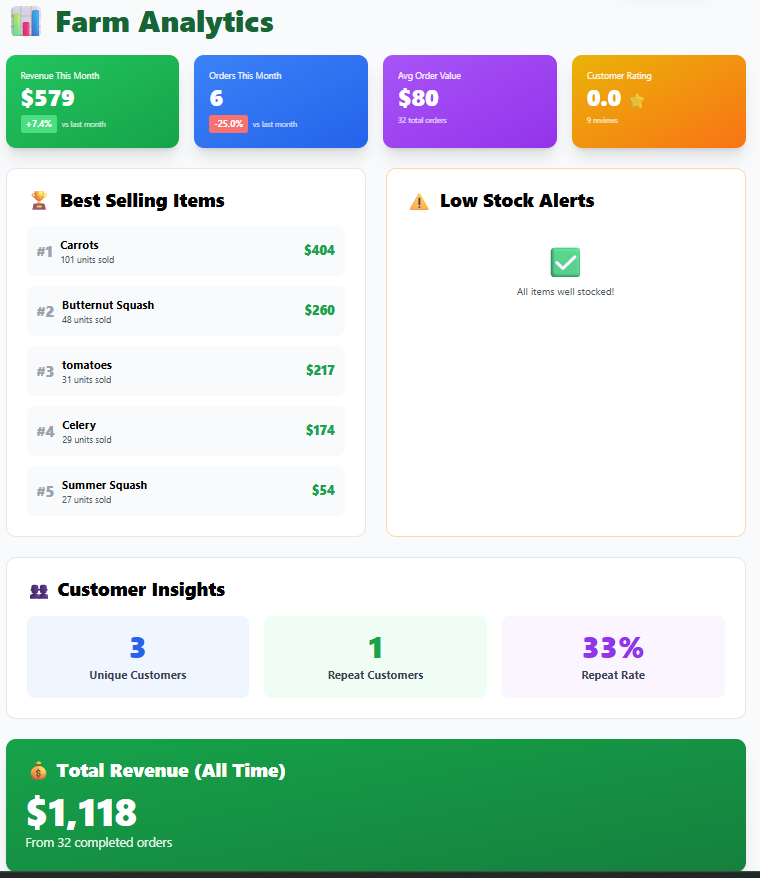Viewport: 760px width, 878px height.
Task: Click the Repeat Customers tile
Action: [x=375, y=657]
